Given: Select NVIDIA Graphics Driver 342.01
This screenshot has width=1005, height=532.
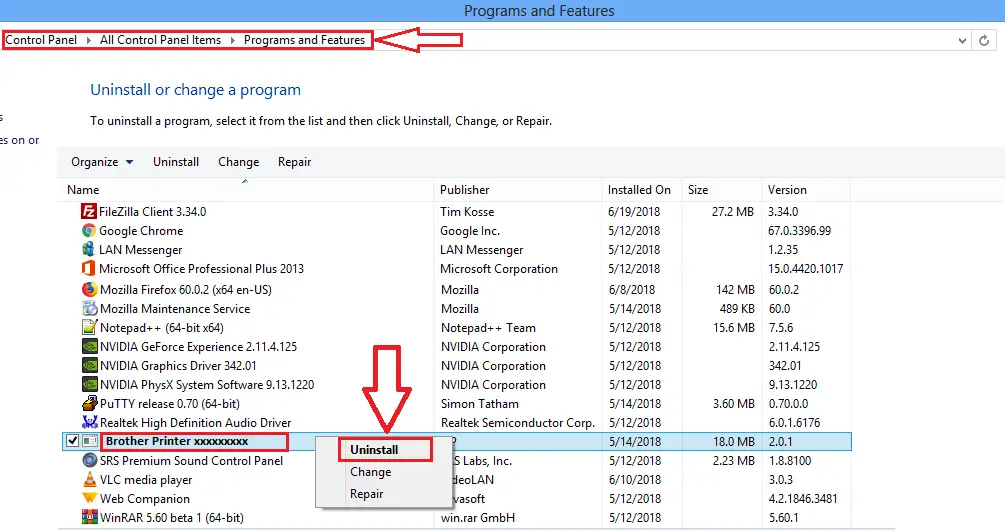Looking at the screenshot, I should (178, 366).
